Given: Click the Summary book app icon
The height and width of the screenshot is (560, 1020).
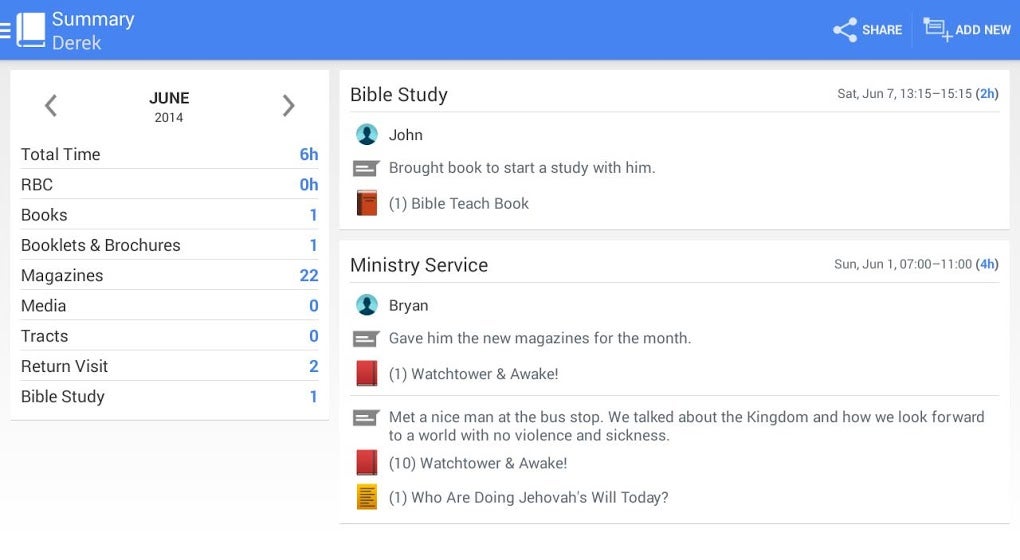Looking at the screenshot, I should 31,30.
